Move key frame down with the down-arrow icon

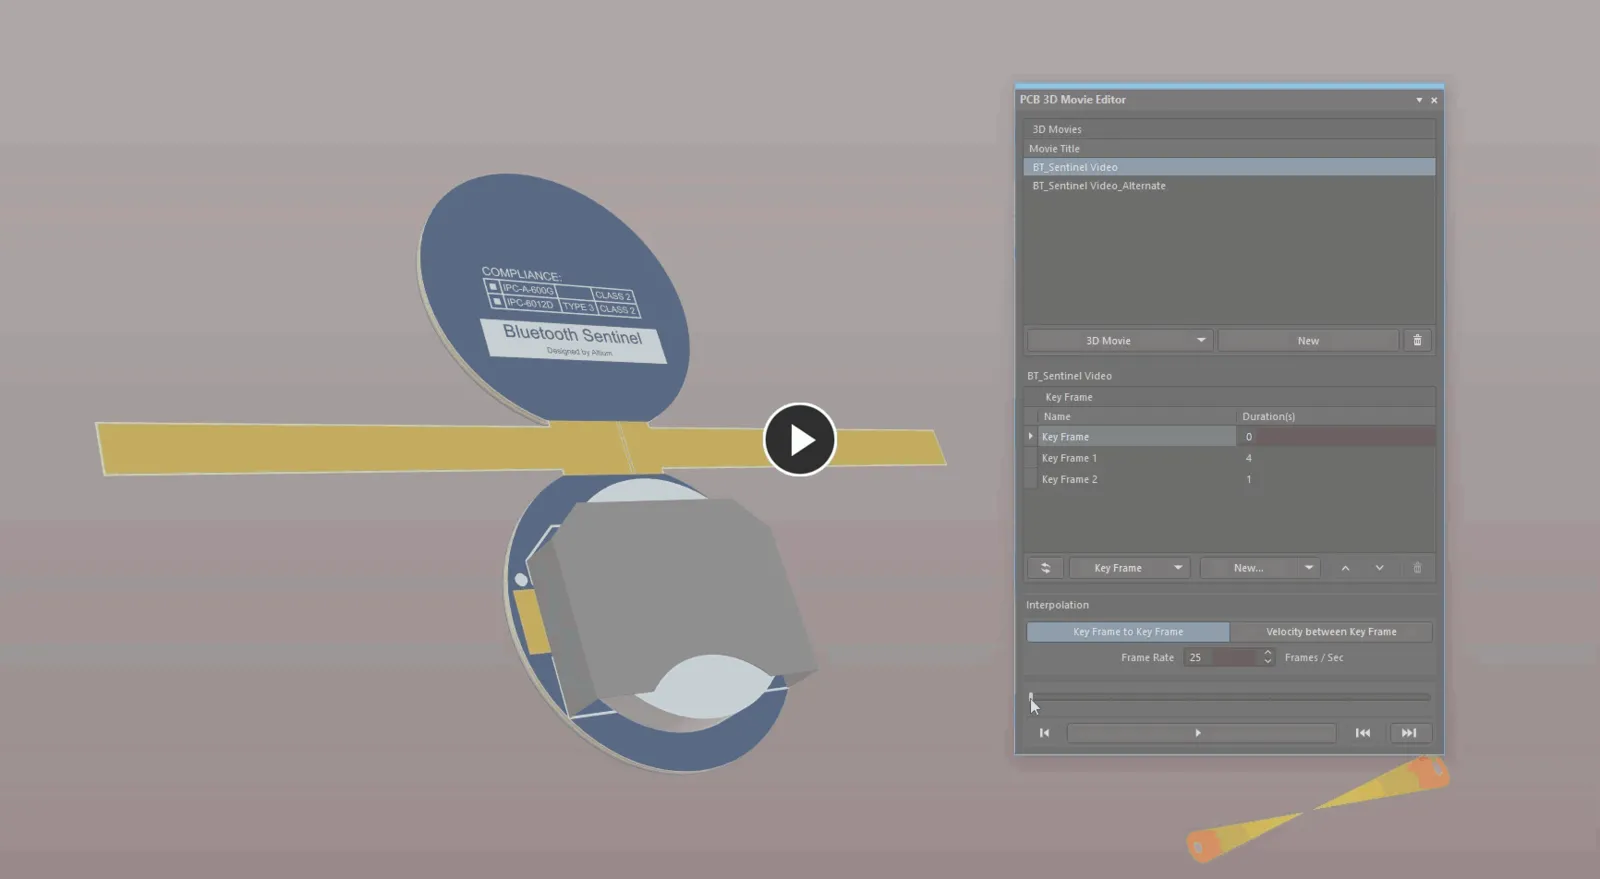tap(1379, 568)
